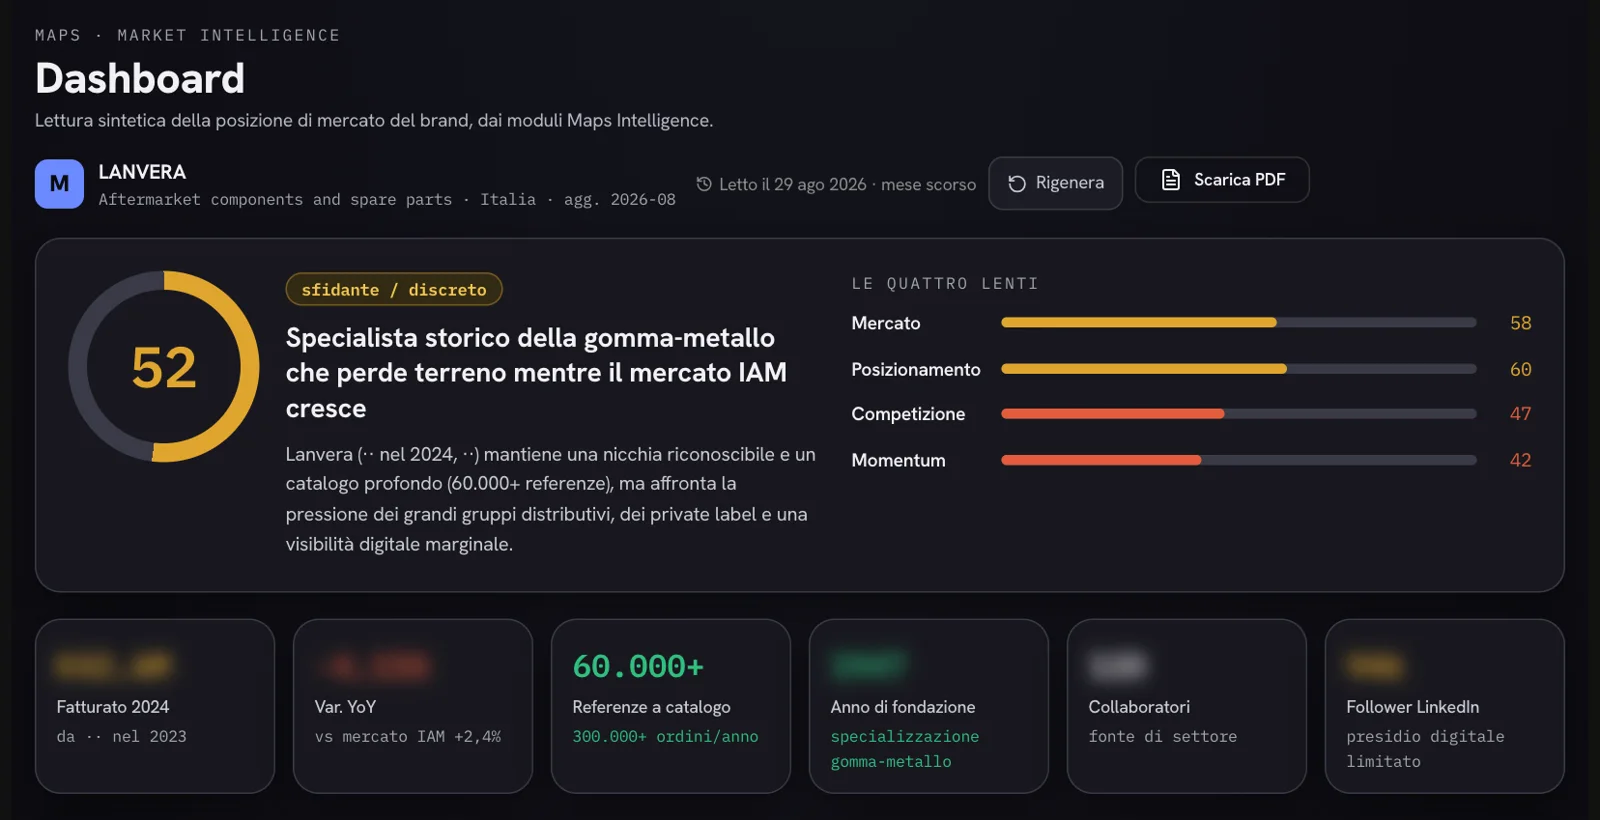1600x820 pixels.
Task: Click the presidio digitale limitato text
Action: coord(1425,749)
